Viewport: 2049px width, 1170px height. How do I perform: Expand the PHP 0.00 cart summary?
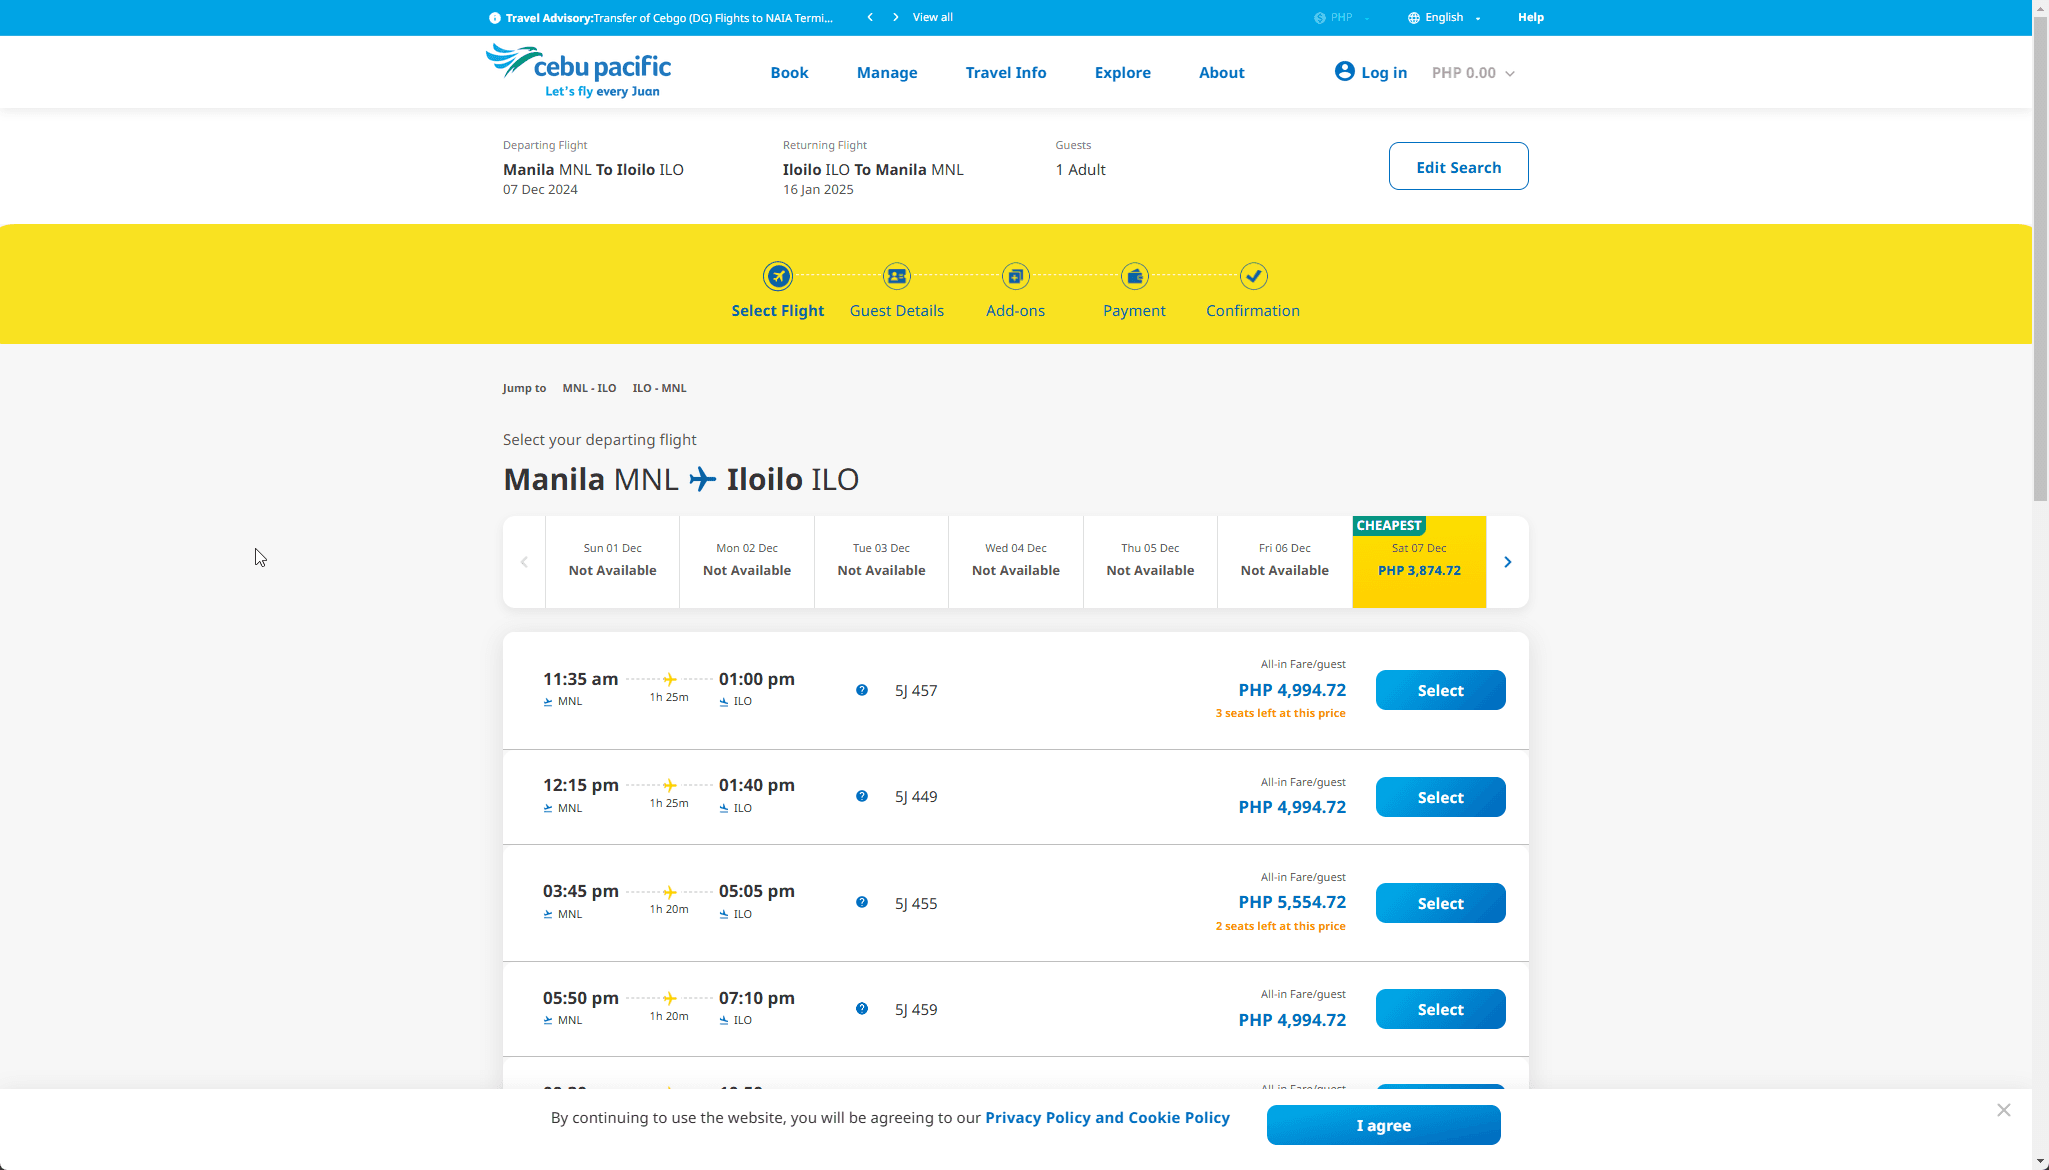pos(1473,73)
